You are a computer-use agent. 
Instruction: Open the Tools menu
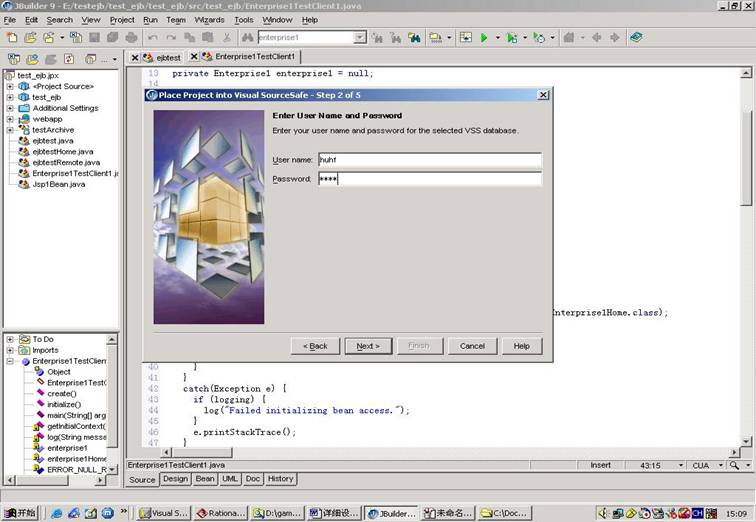pyautogui.click(x=243, y=20)
